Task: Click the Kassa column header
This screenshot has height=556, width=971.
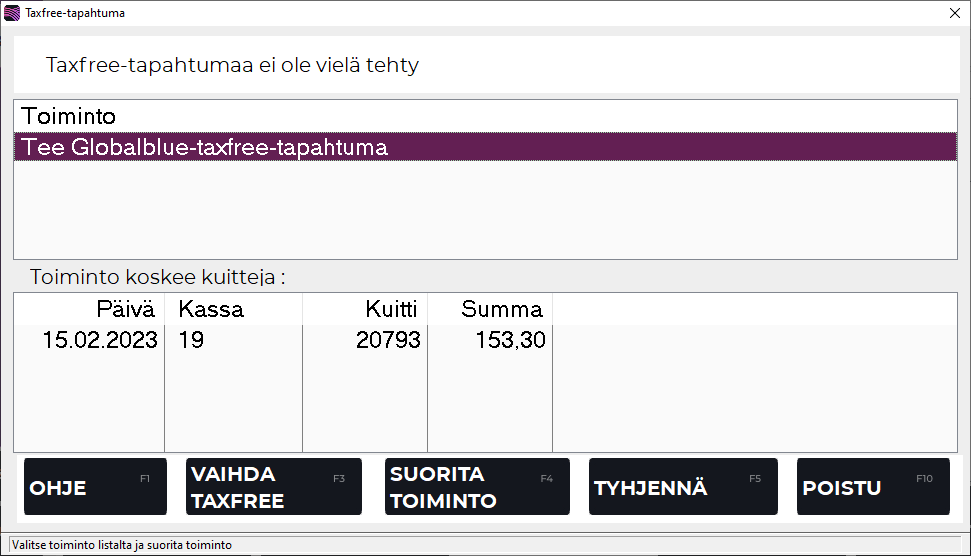Action: tap(210, 309)
